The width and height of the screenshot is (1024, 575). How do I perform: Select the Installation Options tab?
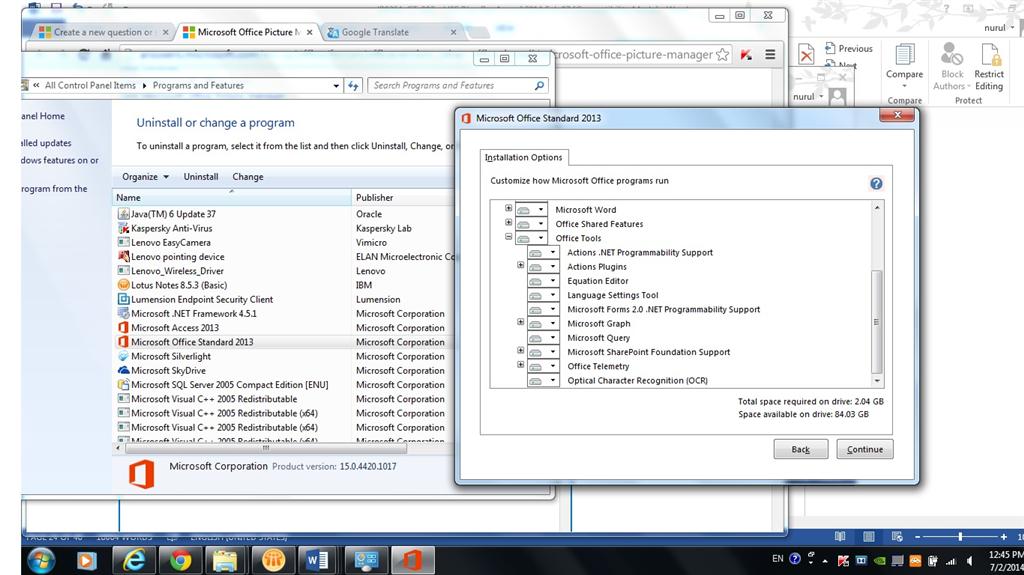pyautogui.click(x=523, y=157)
